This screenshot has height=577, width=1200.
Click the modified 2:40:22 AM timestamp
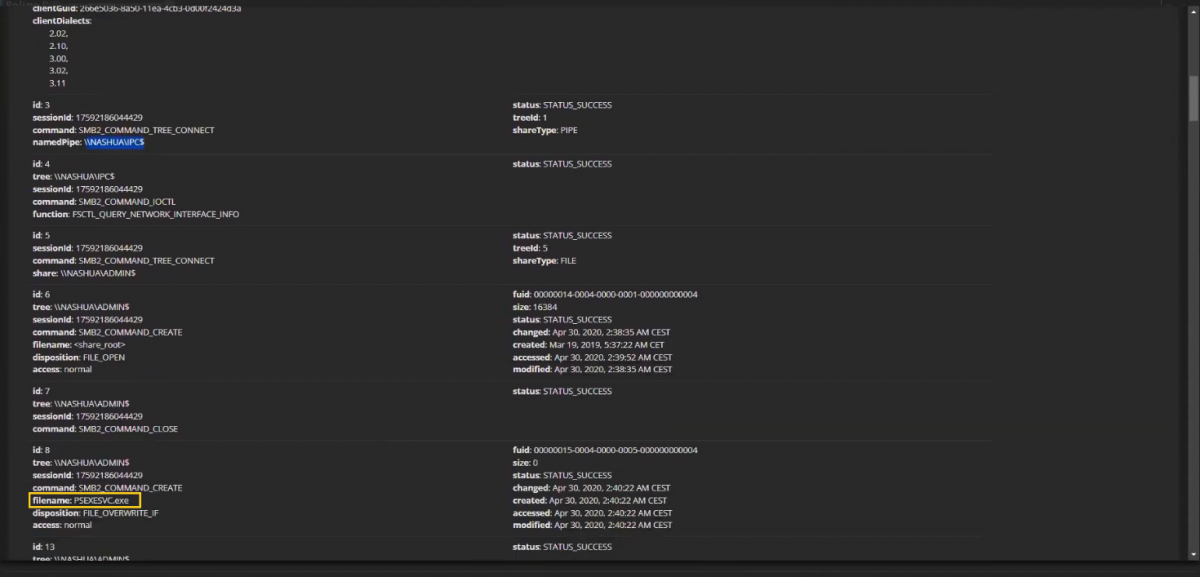pos(592,525)
